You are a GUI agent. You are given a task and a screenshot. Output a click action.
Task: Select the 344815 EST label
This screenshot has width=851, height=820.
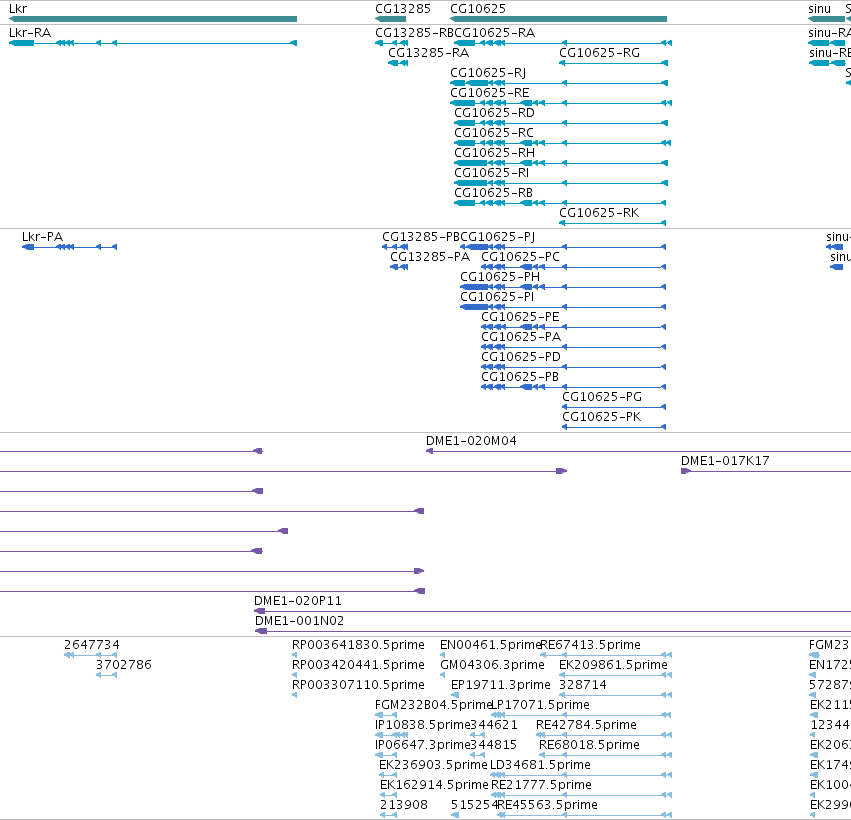point(494,746)
